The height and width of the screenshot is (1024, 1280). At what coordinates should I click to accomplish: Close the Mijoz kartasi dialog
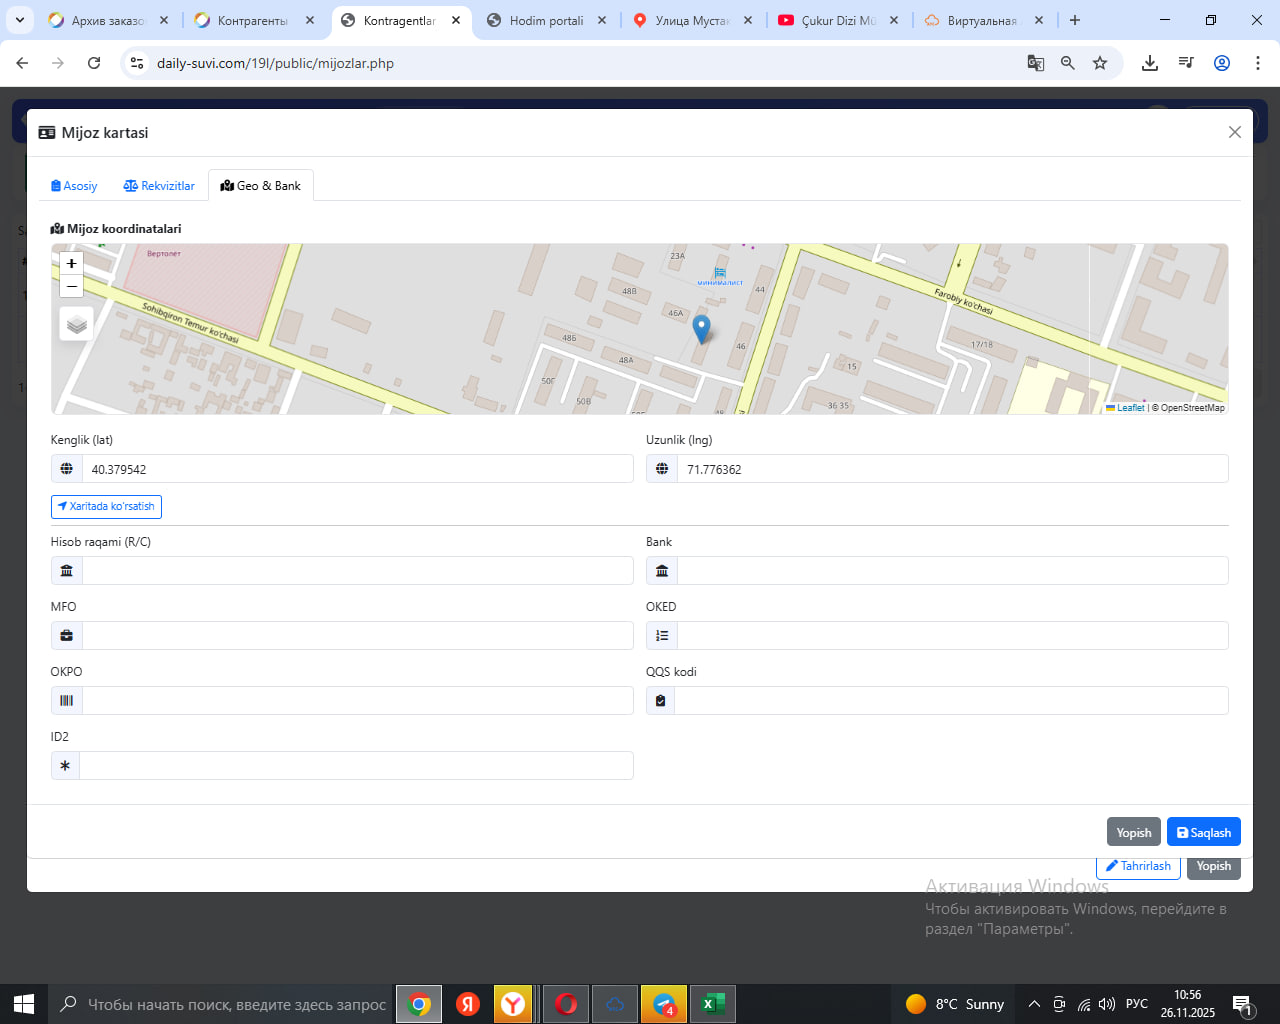(1235, 132)
